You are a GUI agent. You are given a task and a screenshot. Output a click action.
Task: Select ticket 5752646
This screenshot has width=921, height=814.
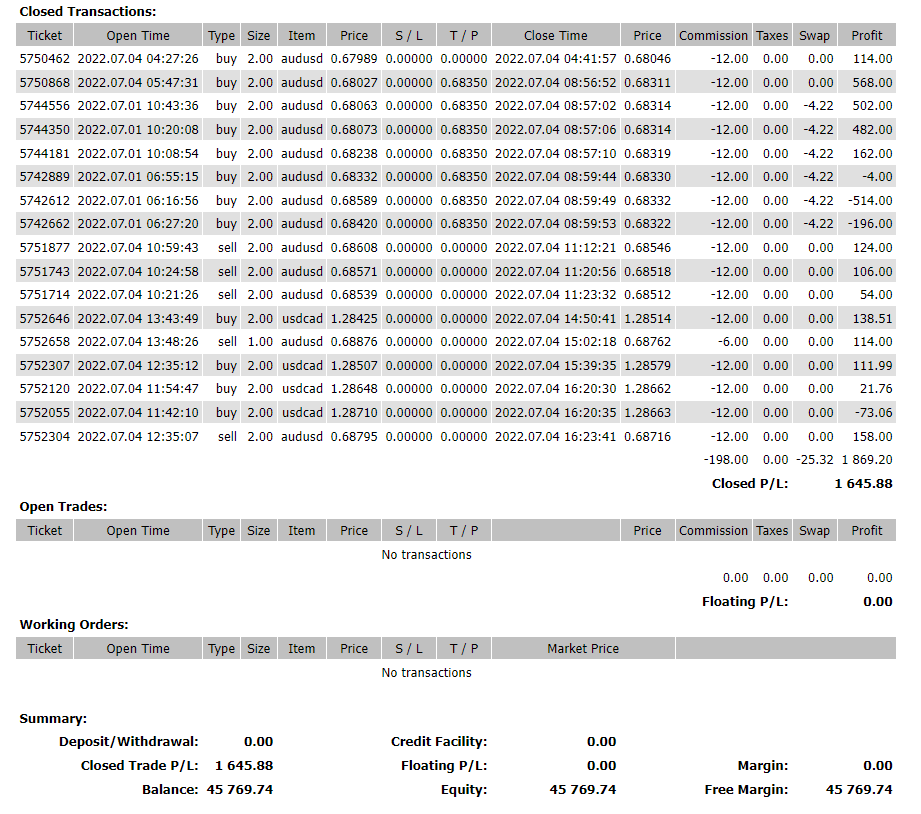coord(45,319)
